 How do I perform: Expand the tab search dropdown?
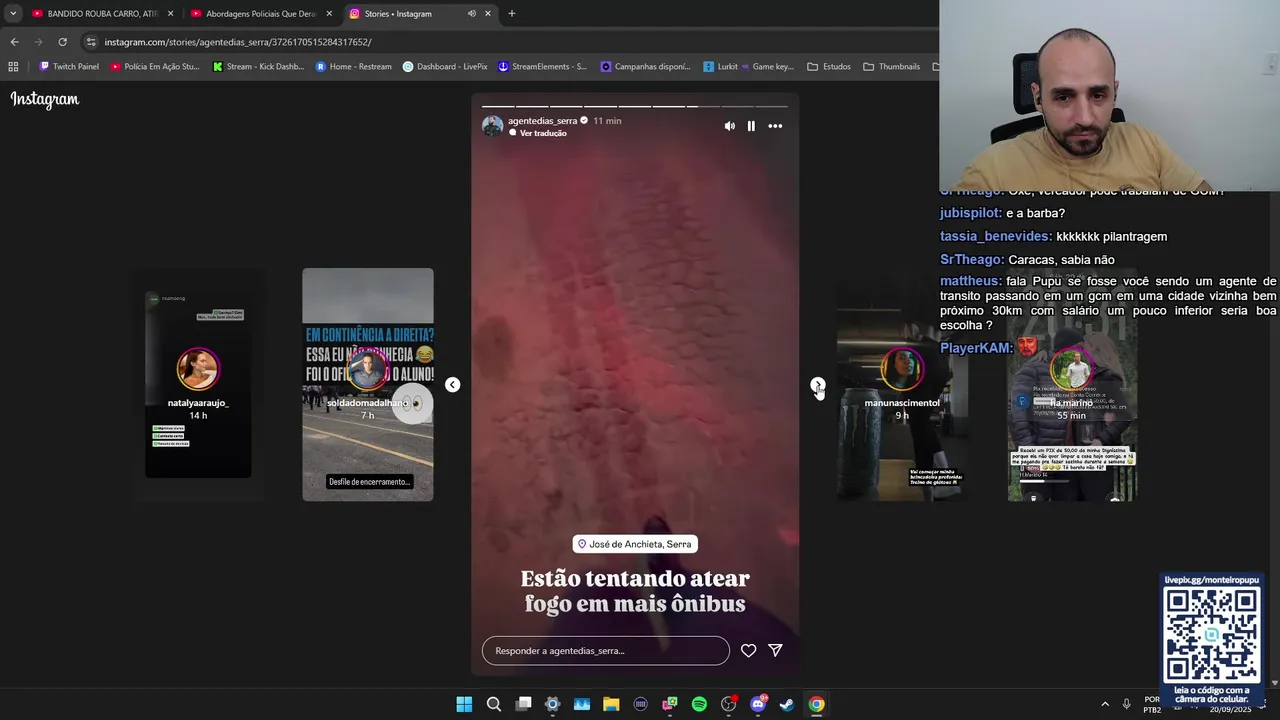pos(12,14)
